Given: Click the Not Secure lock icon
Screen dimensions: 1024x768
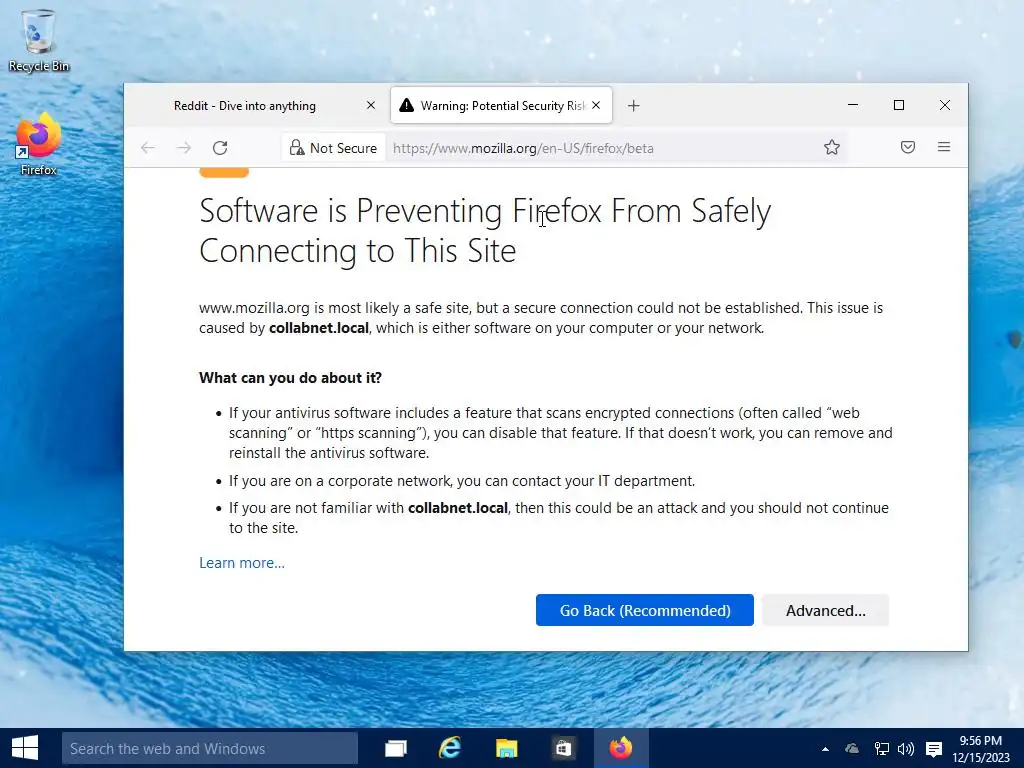Looking at the screenshot, I should coord(297,148).
